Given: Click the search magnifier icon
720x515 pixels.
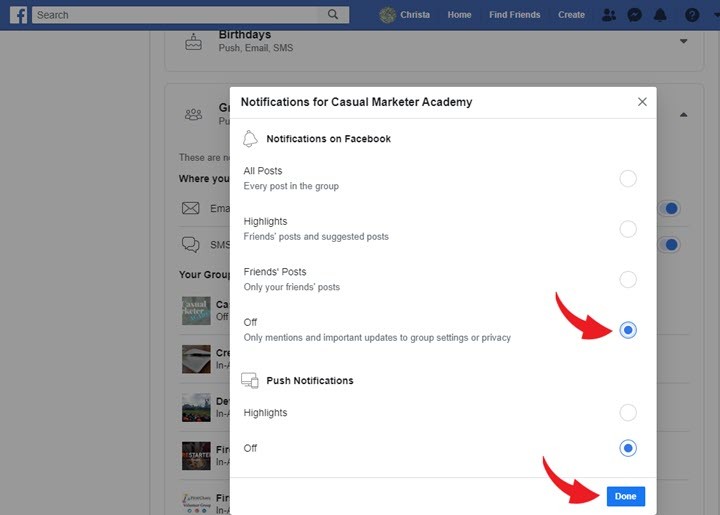Looking at the screenshot, I should (x=333, y=15).
